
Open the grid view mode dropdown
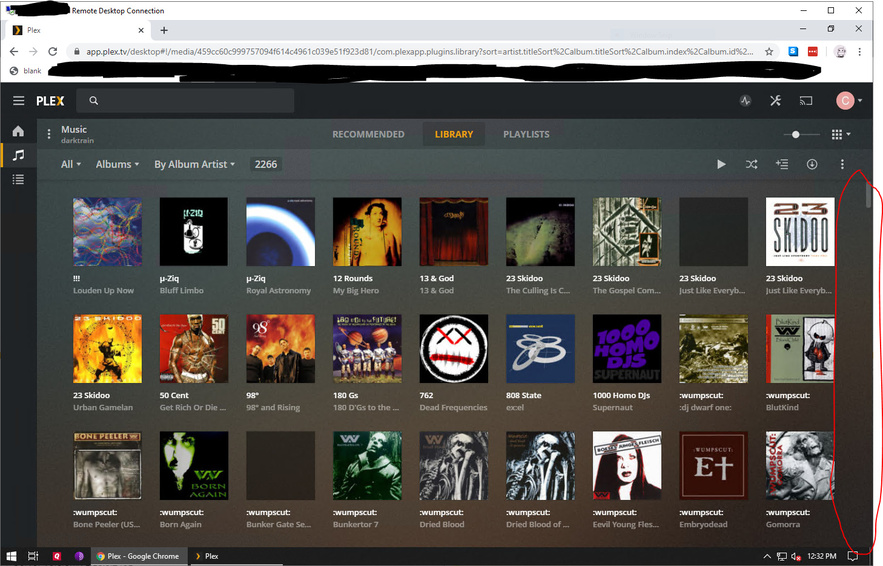[x=841, y=135]
